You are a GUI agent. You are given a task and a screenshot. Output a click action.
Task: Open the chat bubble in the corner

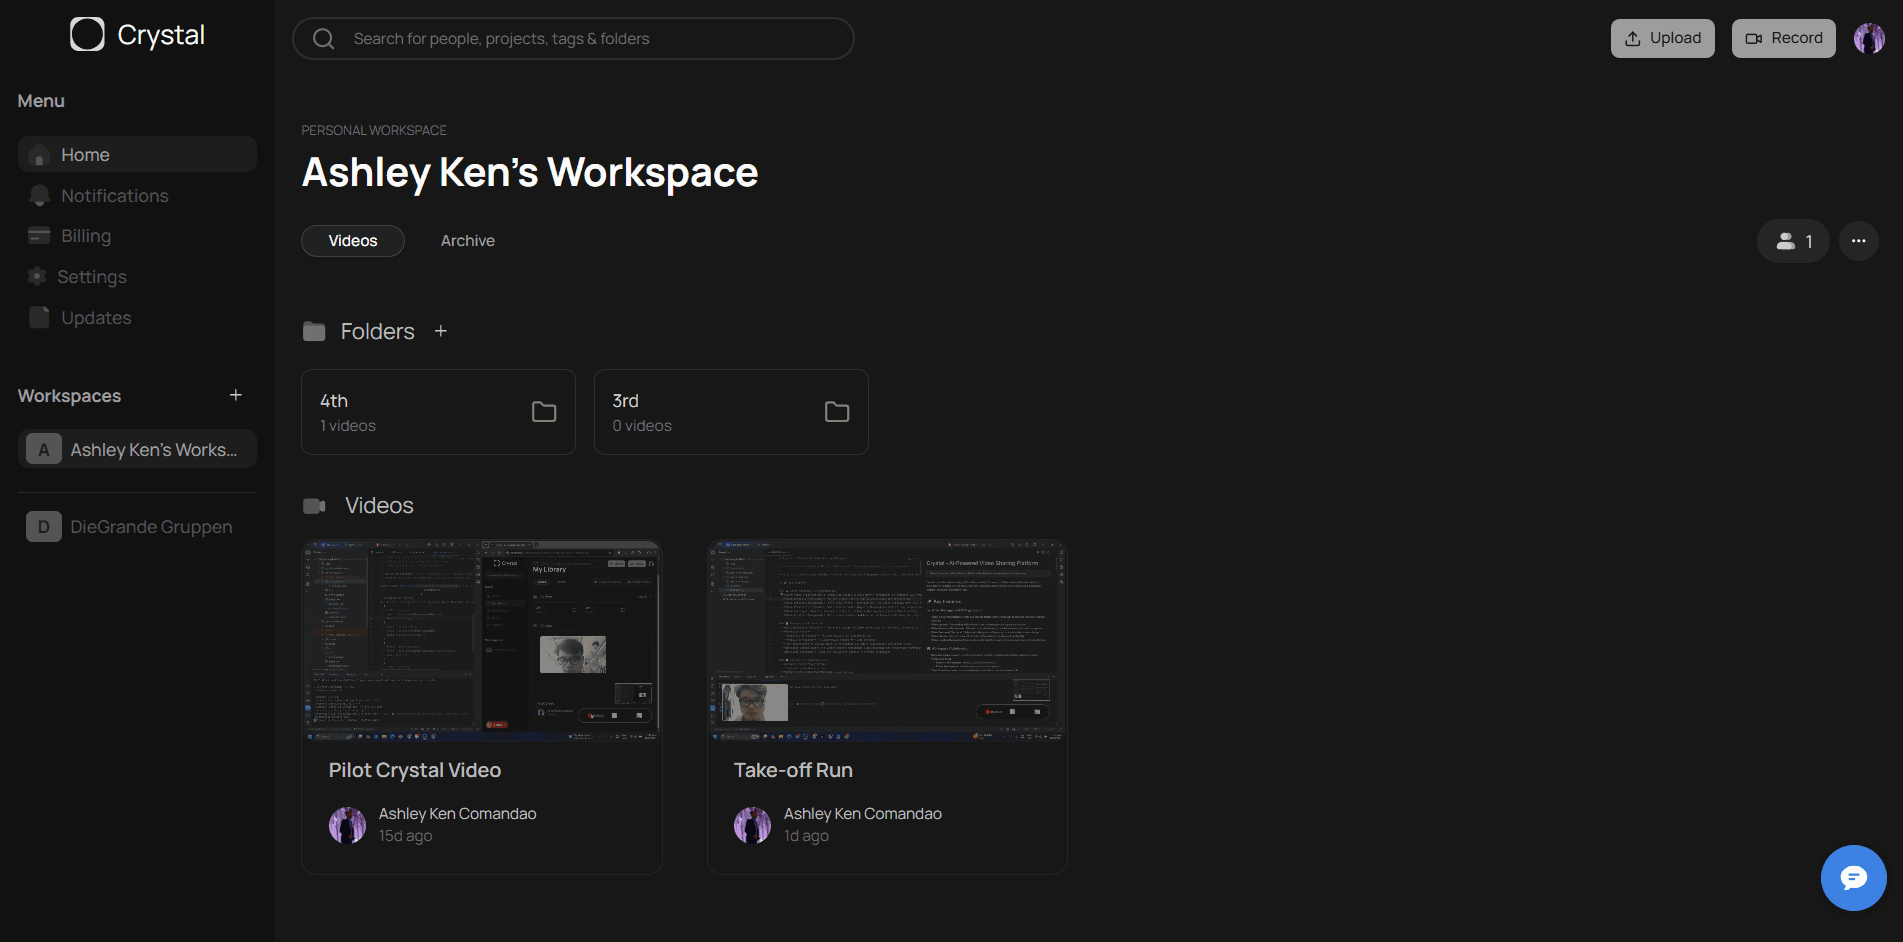(x=1854, y=878)
